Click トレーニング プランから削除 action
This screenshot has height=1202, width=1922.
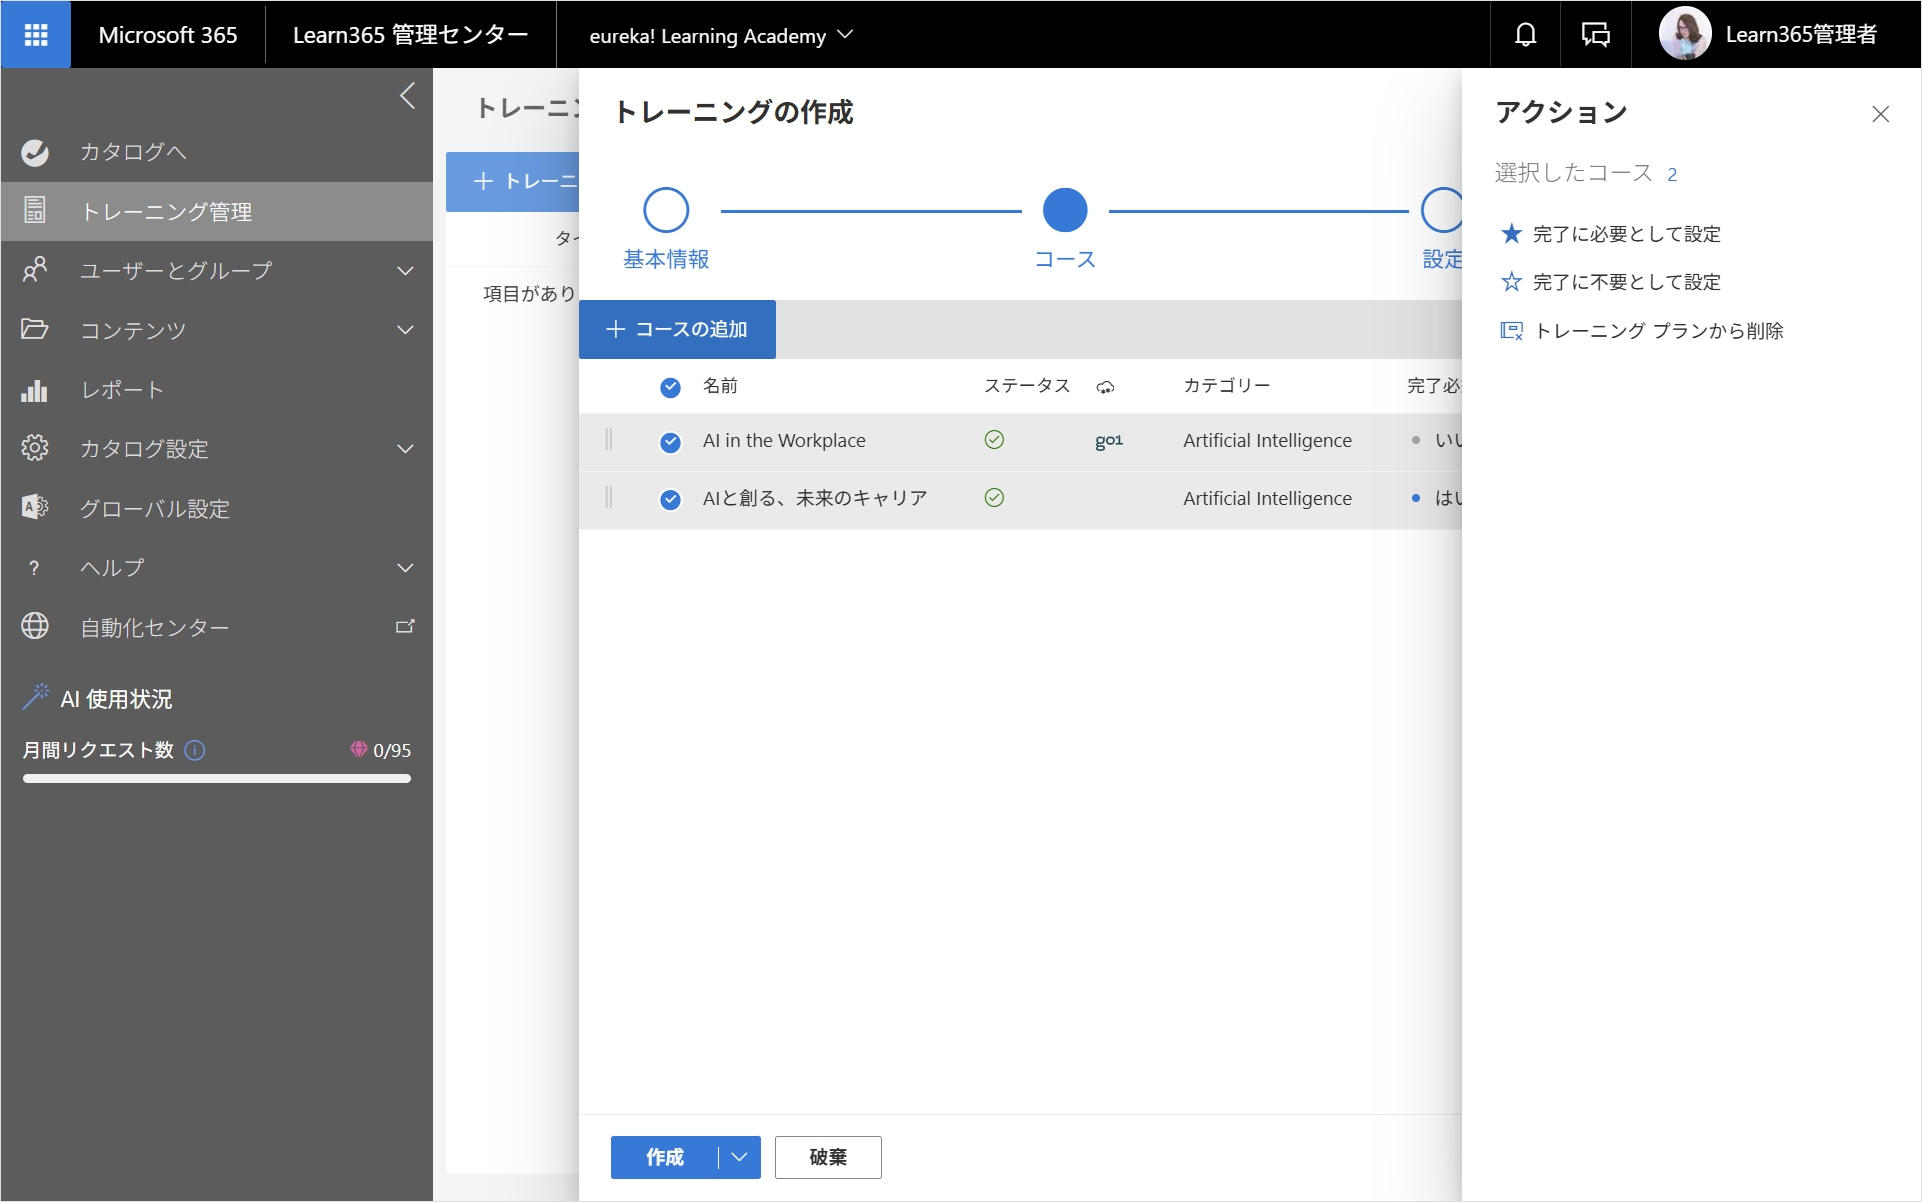coord(1642,331)
